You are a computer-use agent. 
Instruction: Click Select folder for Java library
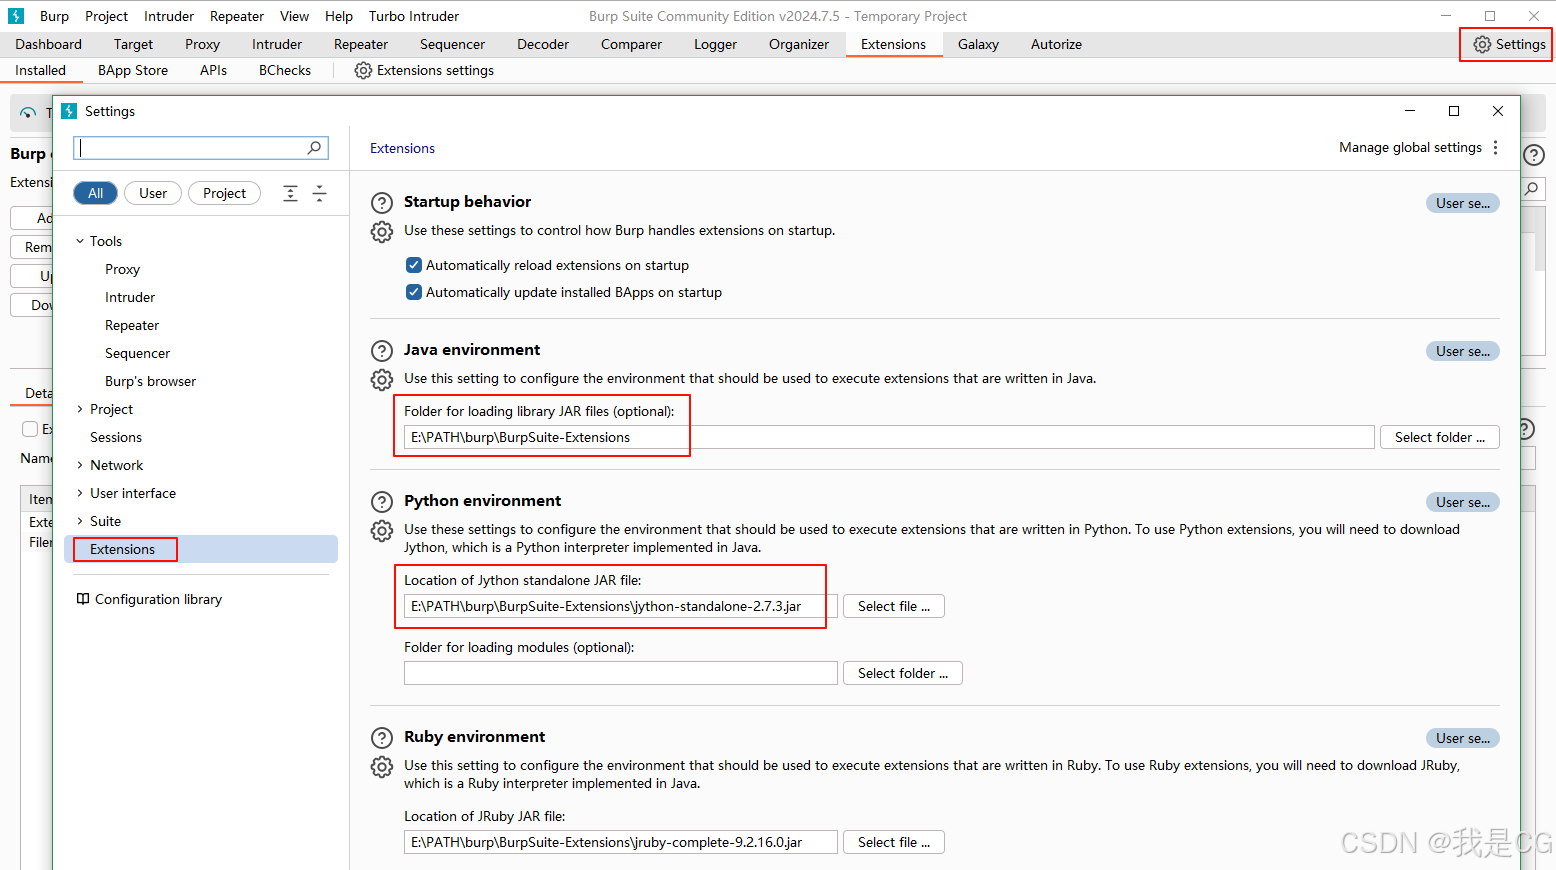pos(1440,437)
